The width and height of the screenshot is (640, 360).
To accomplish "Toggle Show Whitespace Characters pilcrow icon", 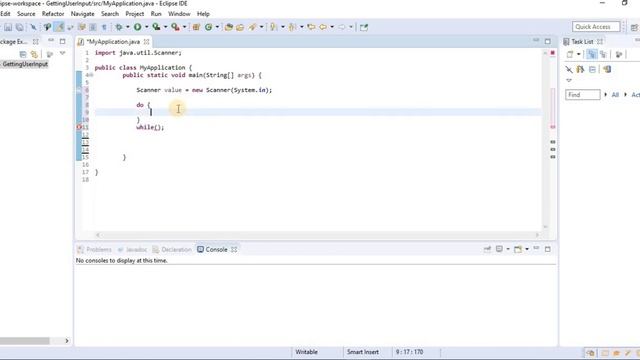I will click(x=104, y=27).
